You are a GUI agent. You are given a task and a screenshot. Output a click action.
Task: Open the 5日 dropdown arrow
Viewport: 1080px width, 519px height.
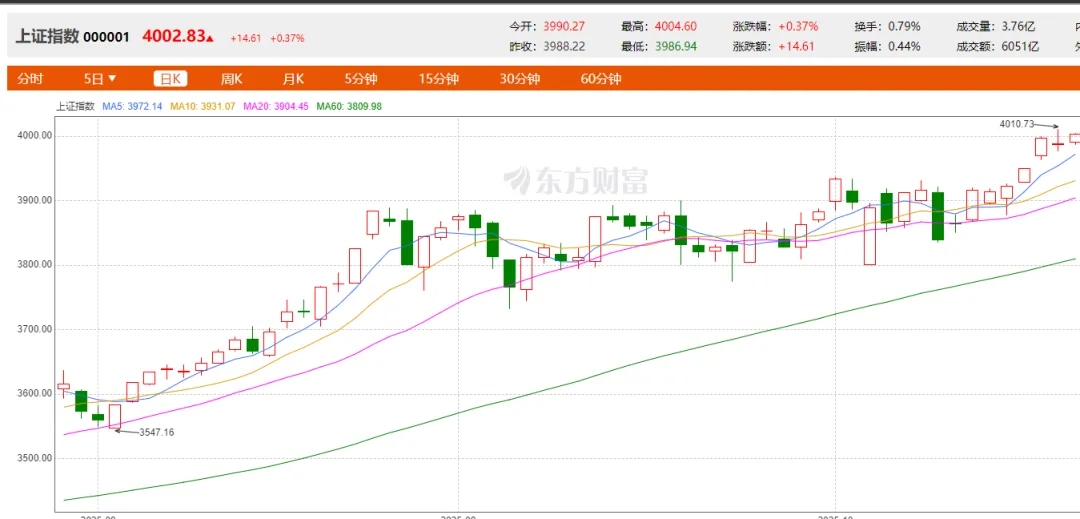(112, 79)
